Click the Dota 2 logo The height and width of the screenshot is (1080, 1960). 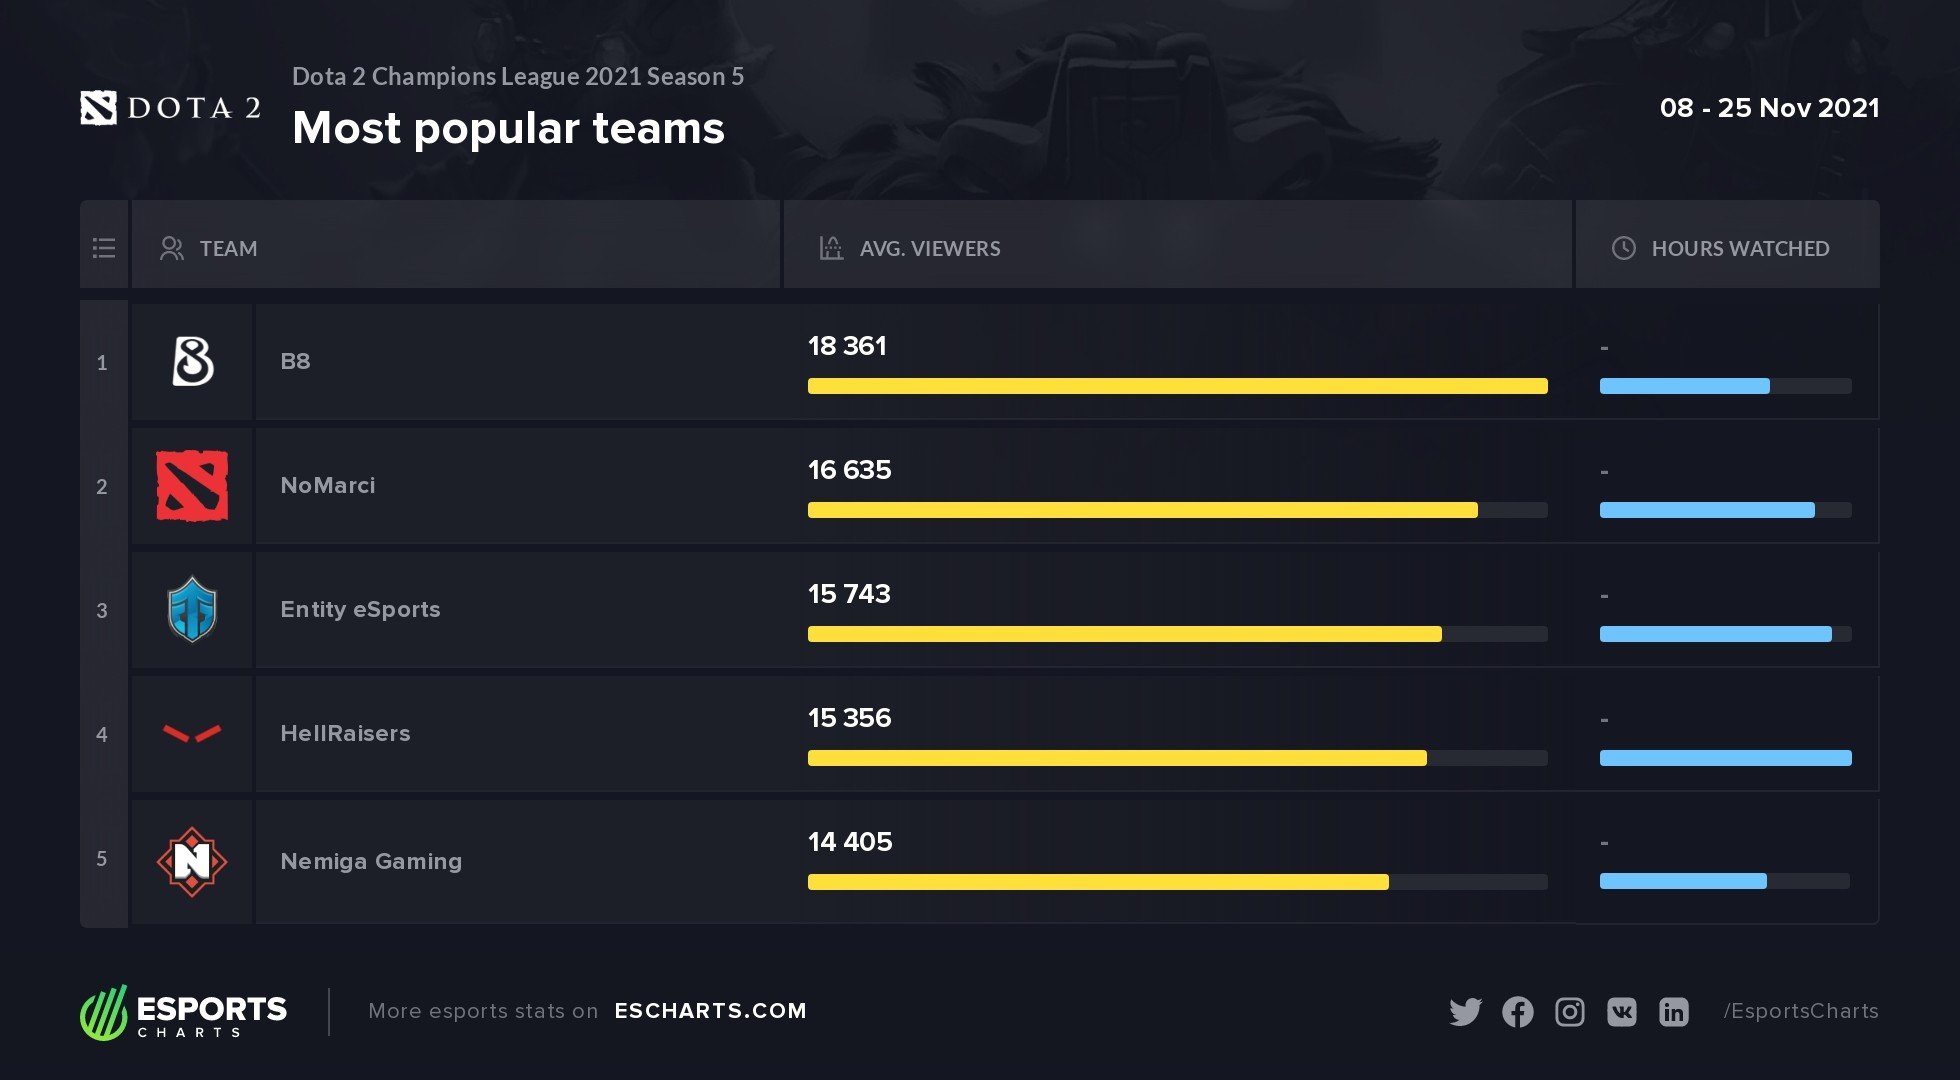pyautogui.click(x=170, y=108)
